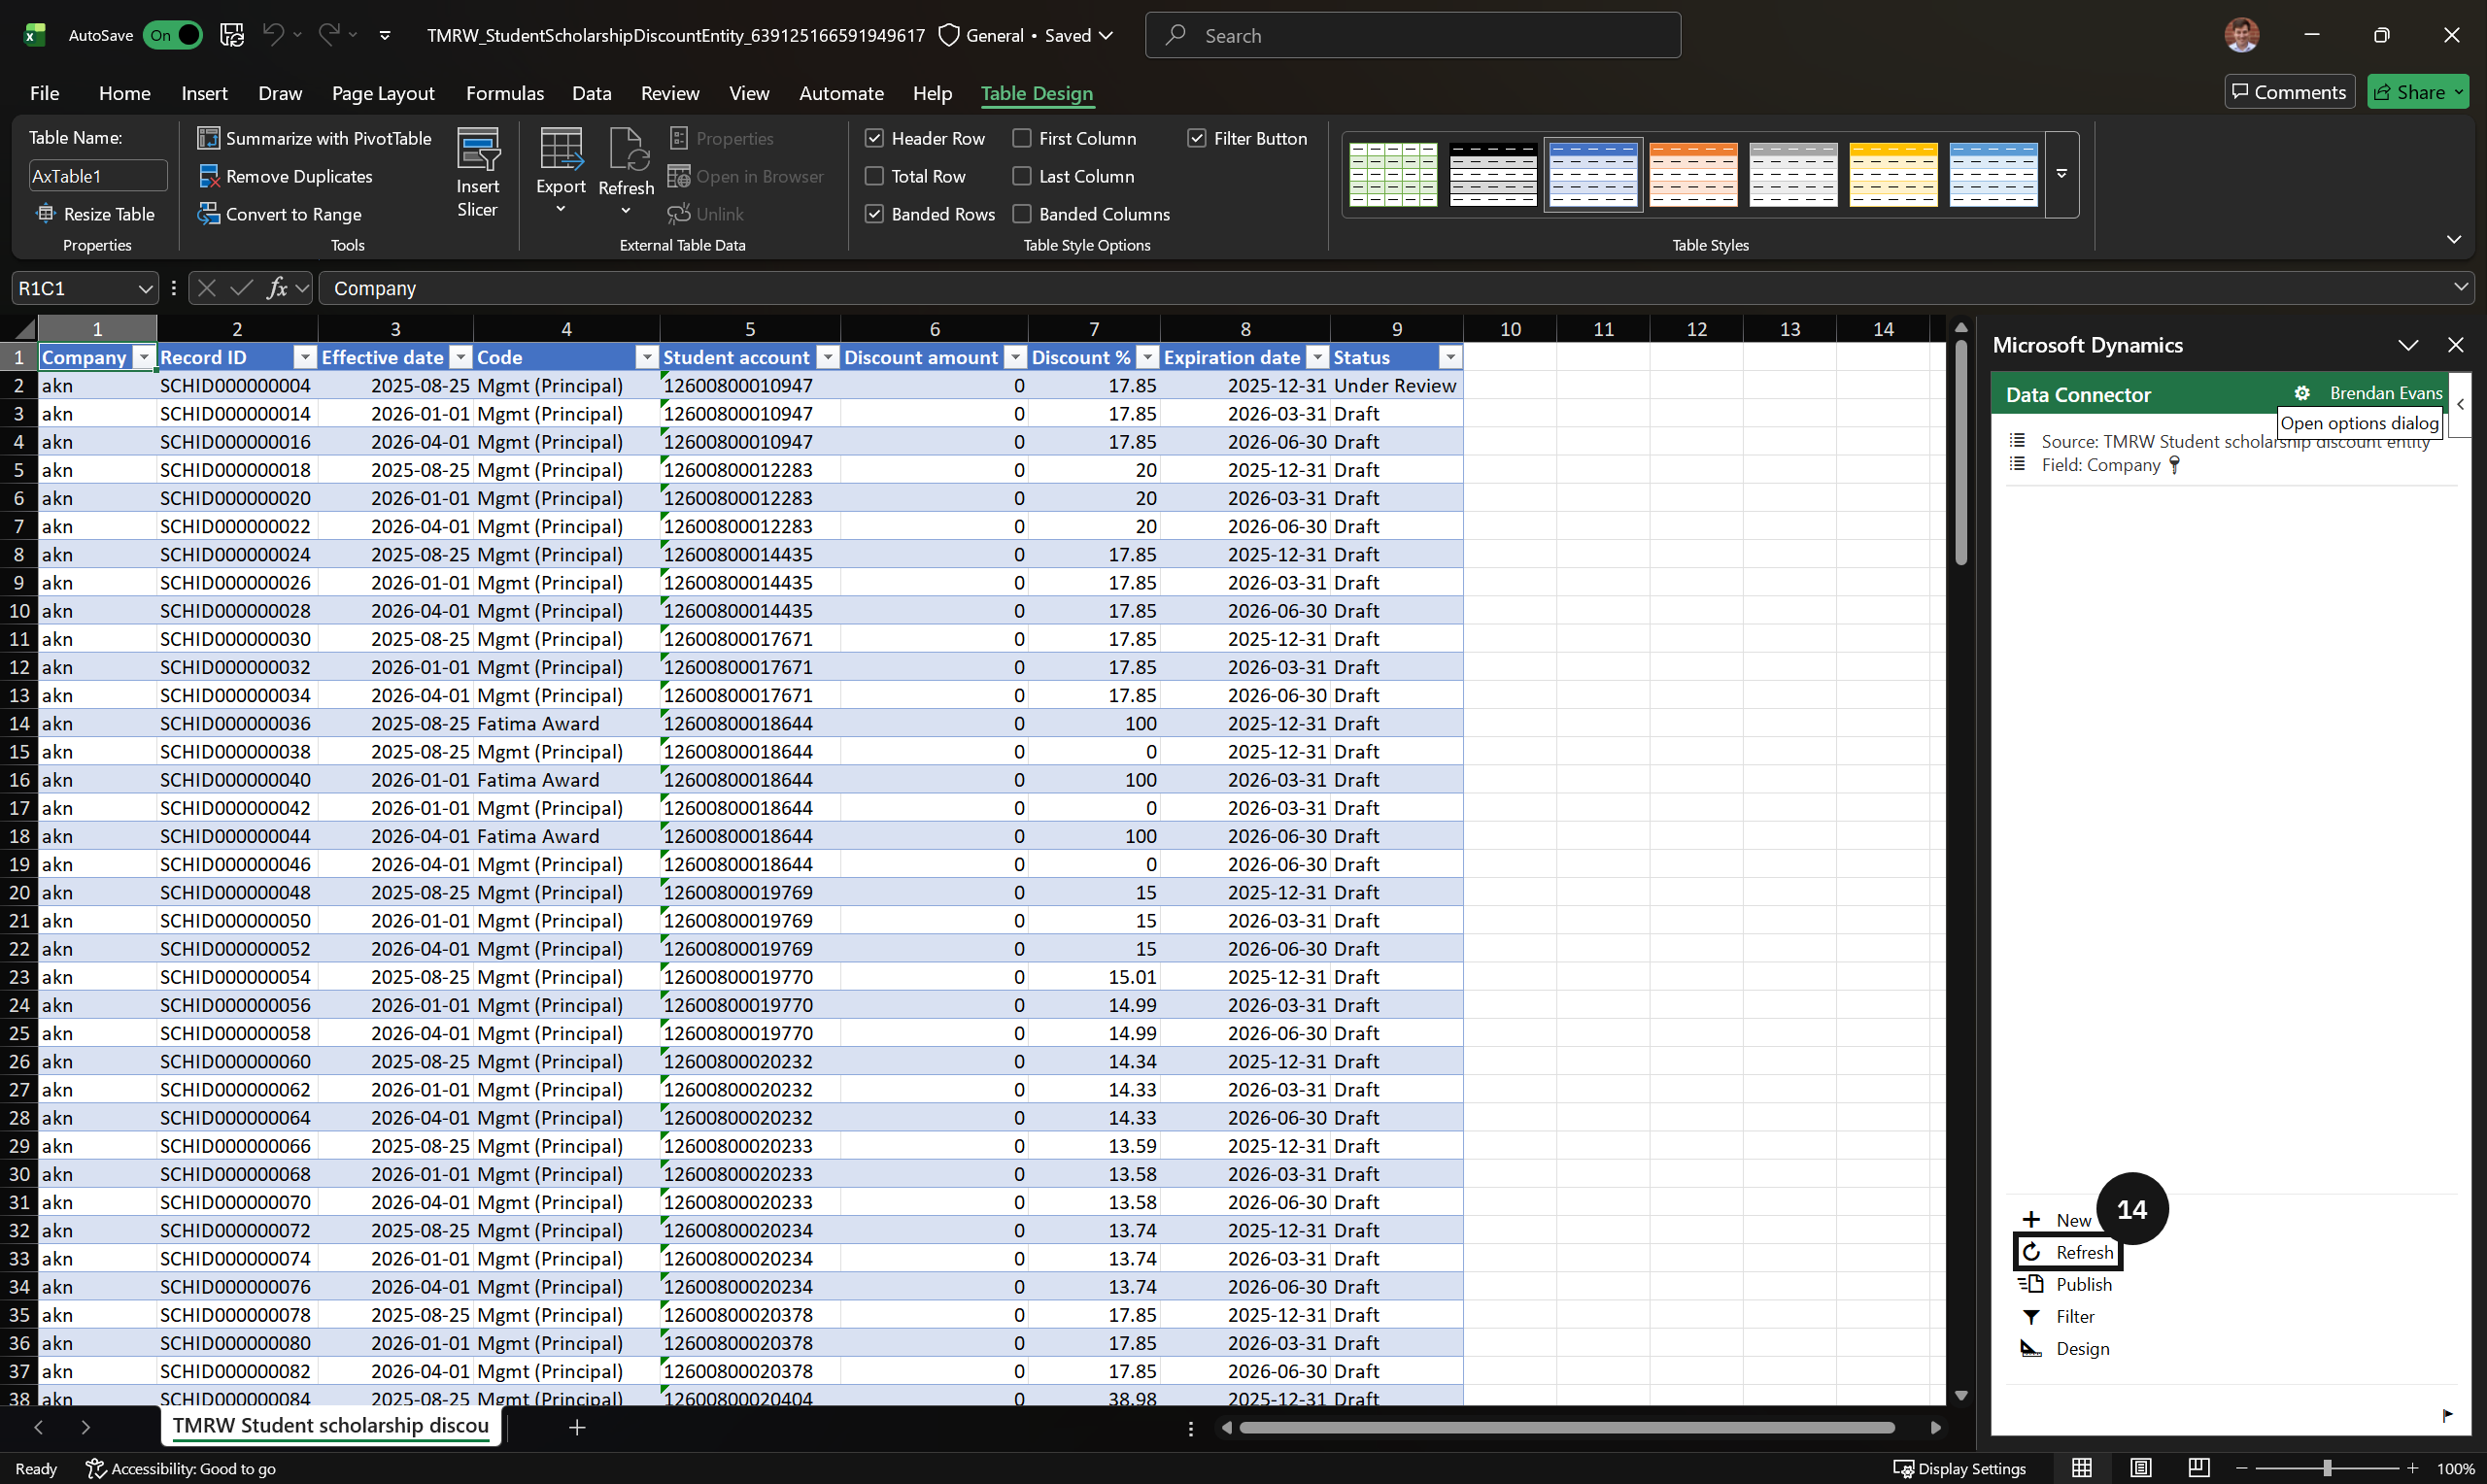Viewport: 2487px width, 1484px height.
Task: Click the zoom slider in status bar
Action: click(2326, 1468)
